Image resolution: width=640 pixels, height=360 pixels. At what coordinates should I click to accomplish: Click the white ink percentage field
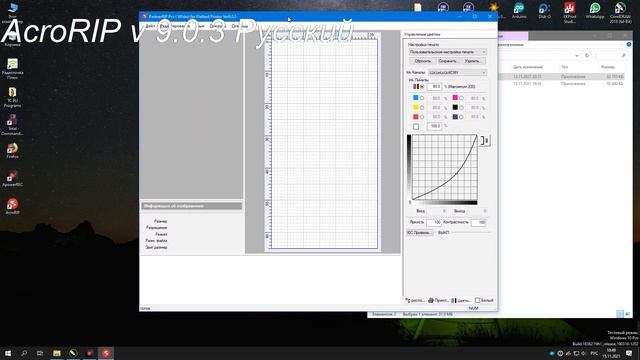click(435, 126)
